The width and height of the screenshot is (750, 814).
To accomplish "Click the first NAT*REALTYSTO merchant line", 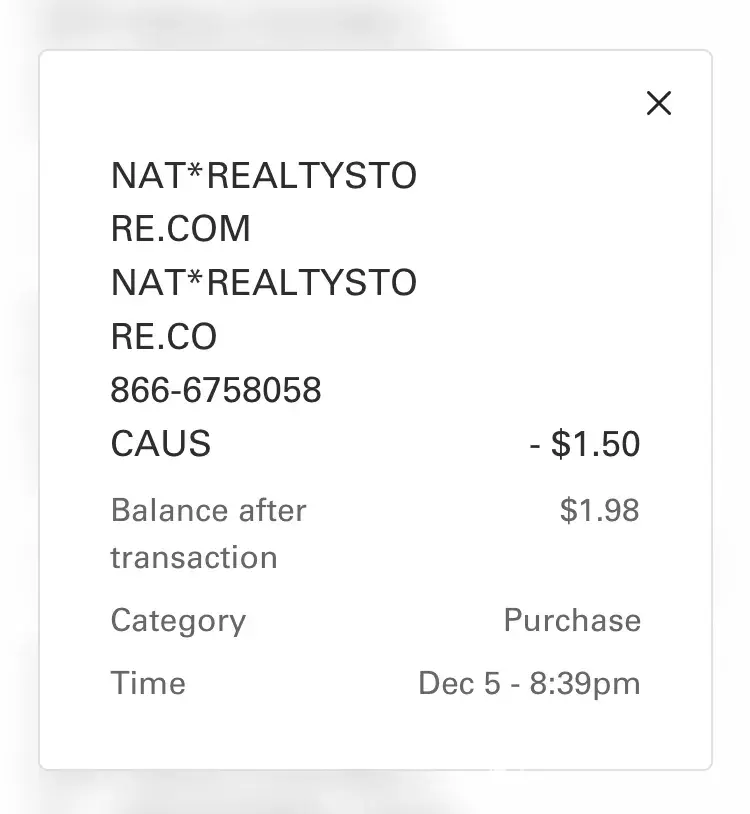I will [x=263, y=176].
